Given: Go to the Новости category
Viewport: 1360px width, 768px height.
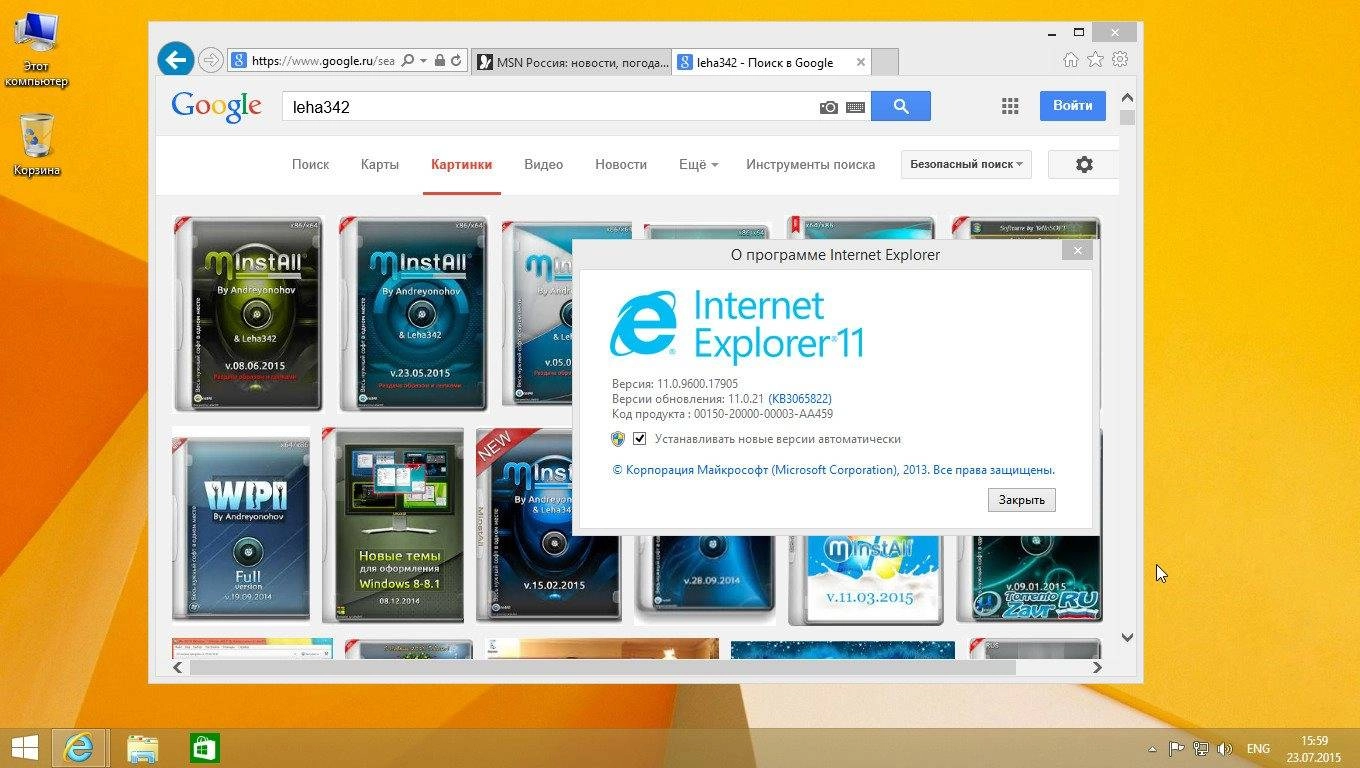Looking at the screenshot, I should 621,164.
